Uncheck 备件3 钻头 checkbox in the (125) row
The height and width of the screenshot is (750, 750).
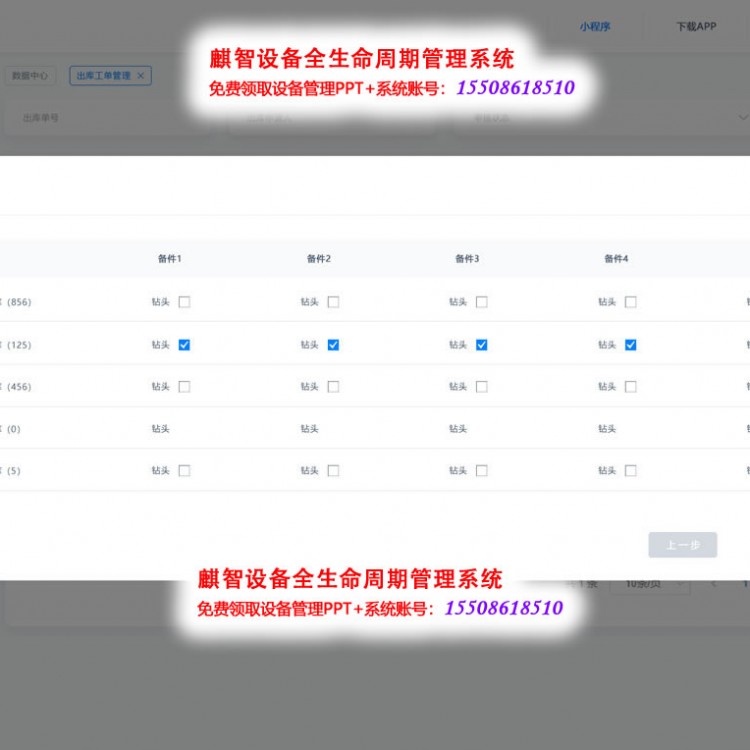click(481, 345)
